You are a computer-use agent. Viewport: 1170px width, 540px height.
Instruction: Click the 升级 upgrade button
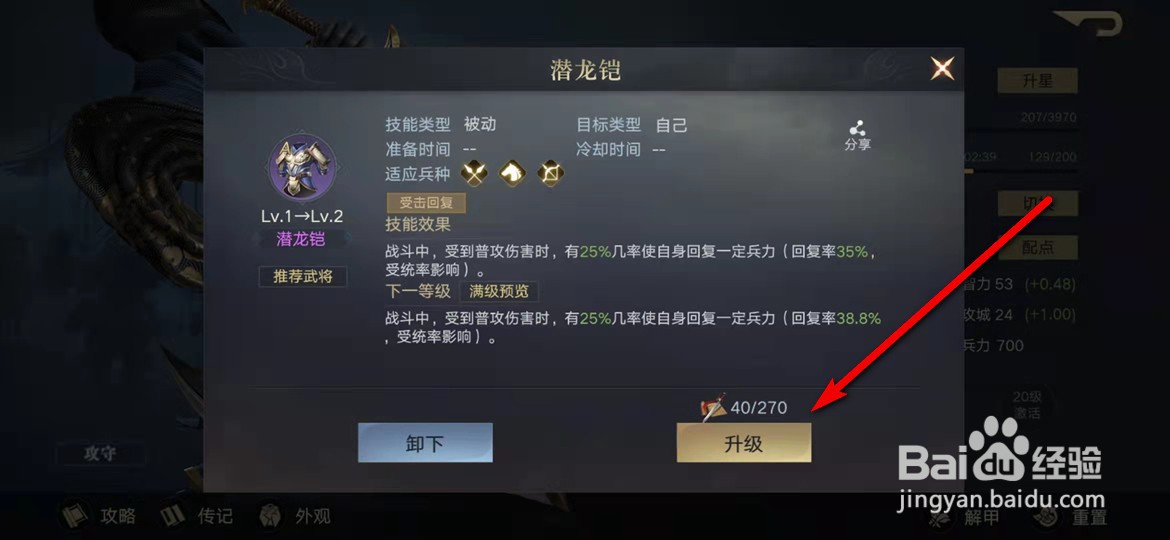744,443
